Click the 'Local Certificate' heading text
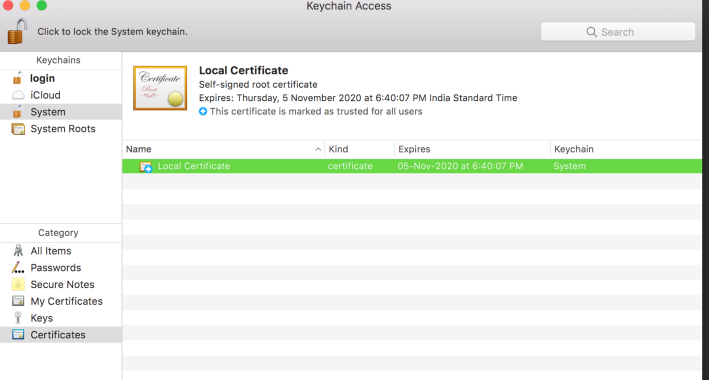Image resolution: width=709 pixels, height=380 pixels. pyautogui.click(x=243, y=71)
